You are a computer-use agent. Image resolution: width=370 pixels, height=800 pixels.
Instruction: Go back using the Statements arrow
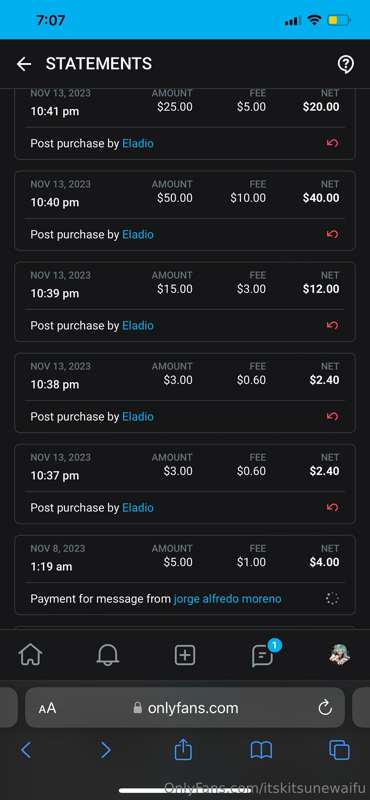[x=24, y=64]
